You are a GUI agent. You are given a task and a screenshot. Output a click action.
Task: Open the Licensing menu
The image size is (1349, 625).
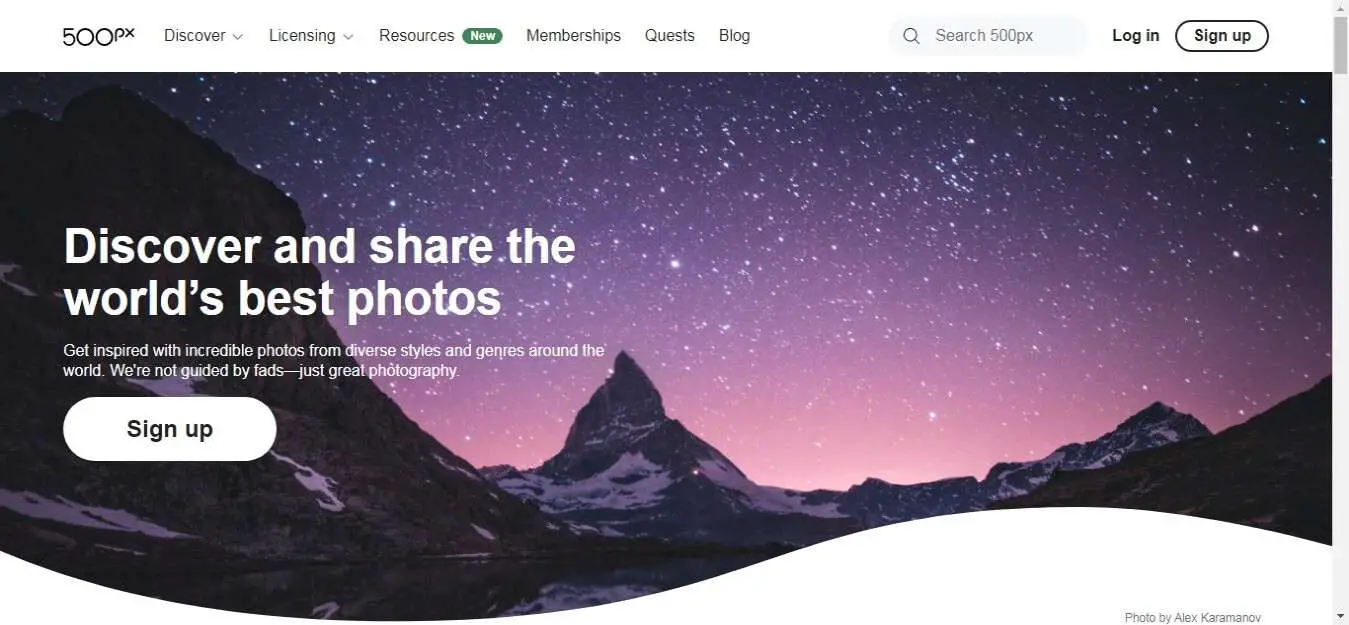(x=302, y=35)
